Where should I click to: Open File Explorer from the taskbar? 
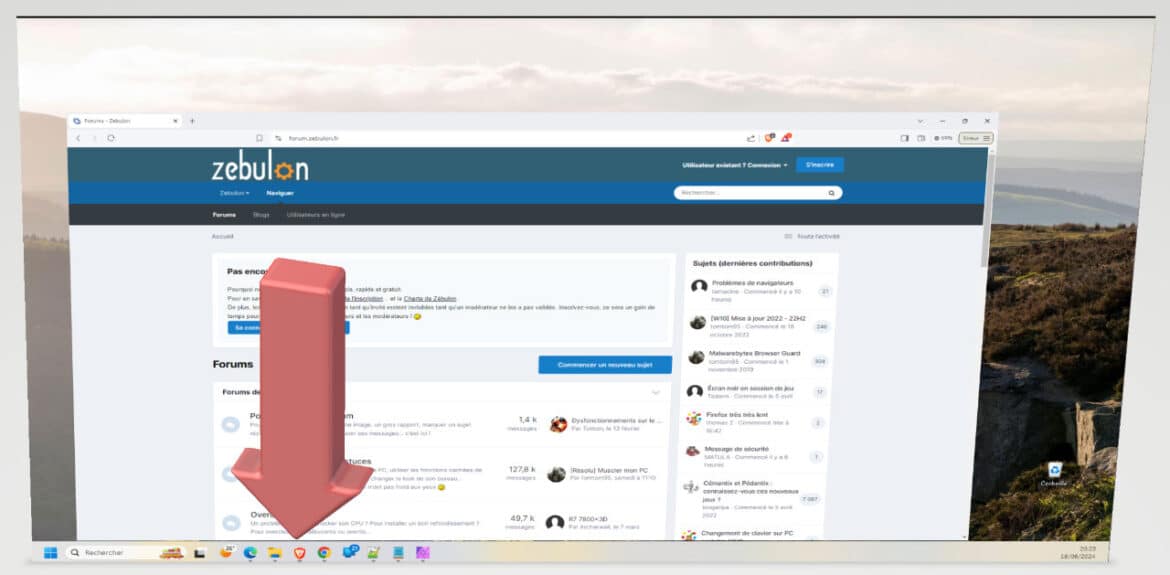(274, 552)
